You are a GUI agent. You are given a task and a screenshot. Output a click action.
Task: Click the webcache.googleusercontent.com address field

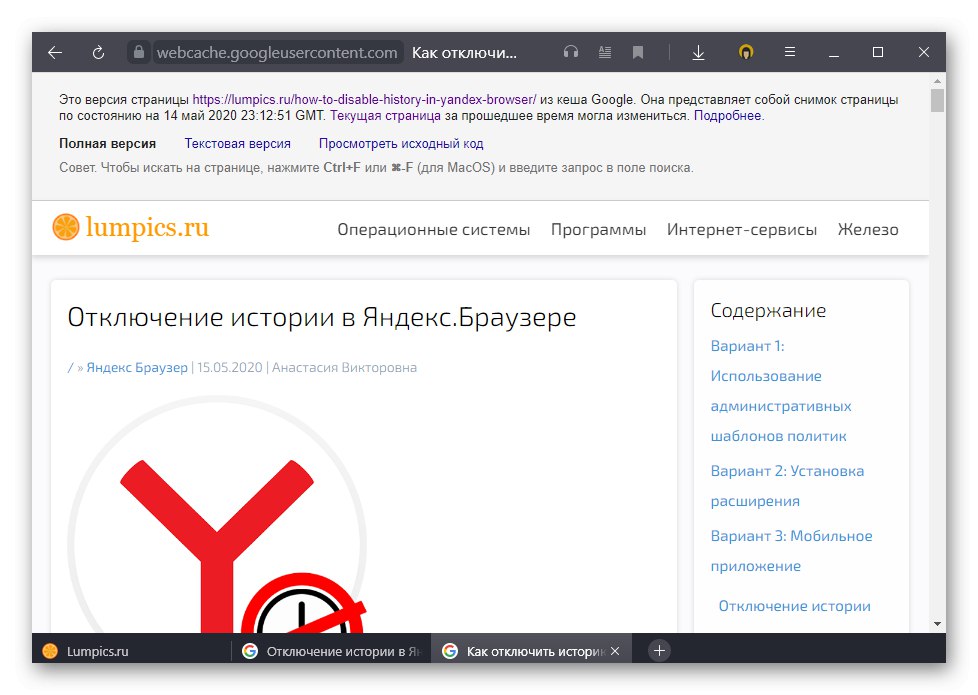coord(277,52)
